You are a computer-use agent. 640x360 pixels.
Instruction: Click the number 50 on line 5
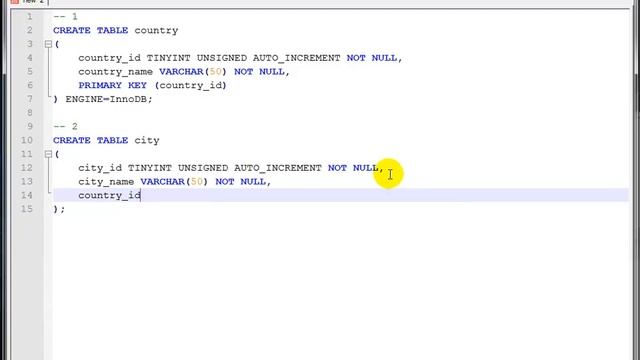point(216,72)
